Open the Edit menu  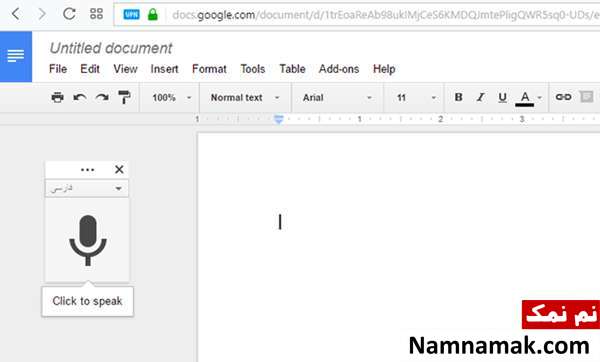pyautogui.click(x=90, y=69)
